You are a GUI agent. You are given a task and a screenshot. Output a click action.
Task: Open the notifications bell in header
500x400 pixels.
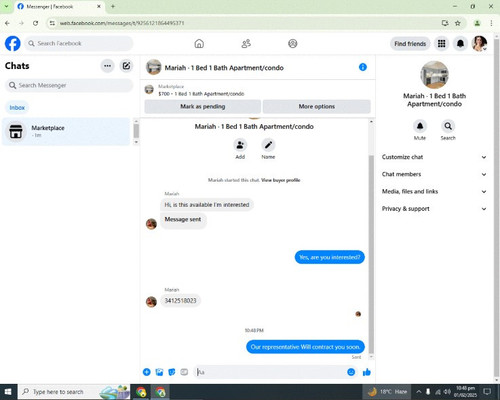(x=460, y=44)
